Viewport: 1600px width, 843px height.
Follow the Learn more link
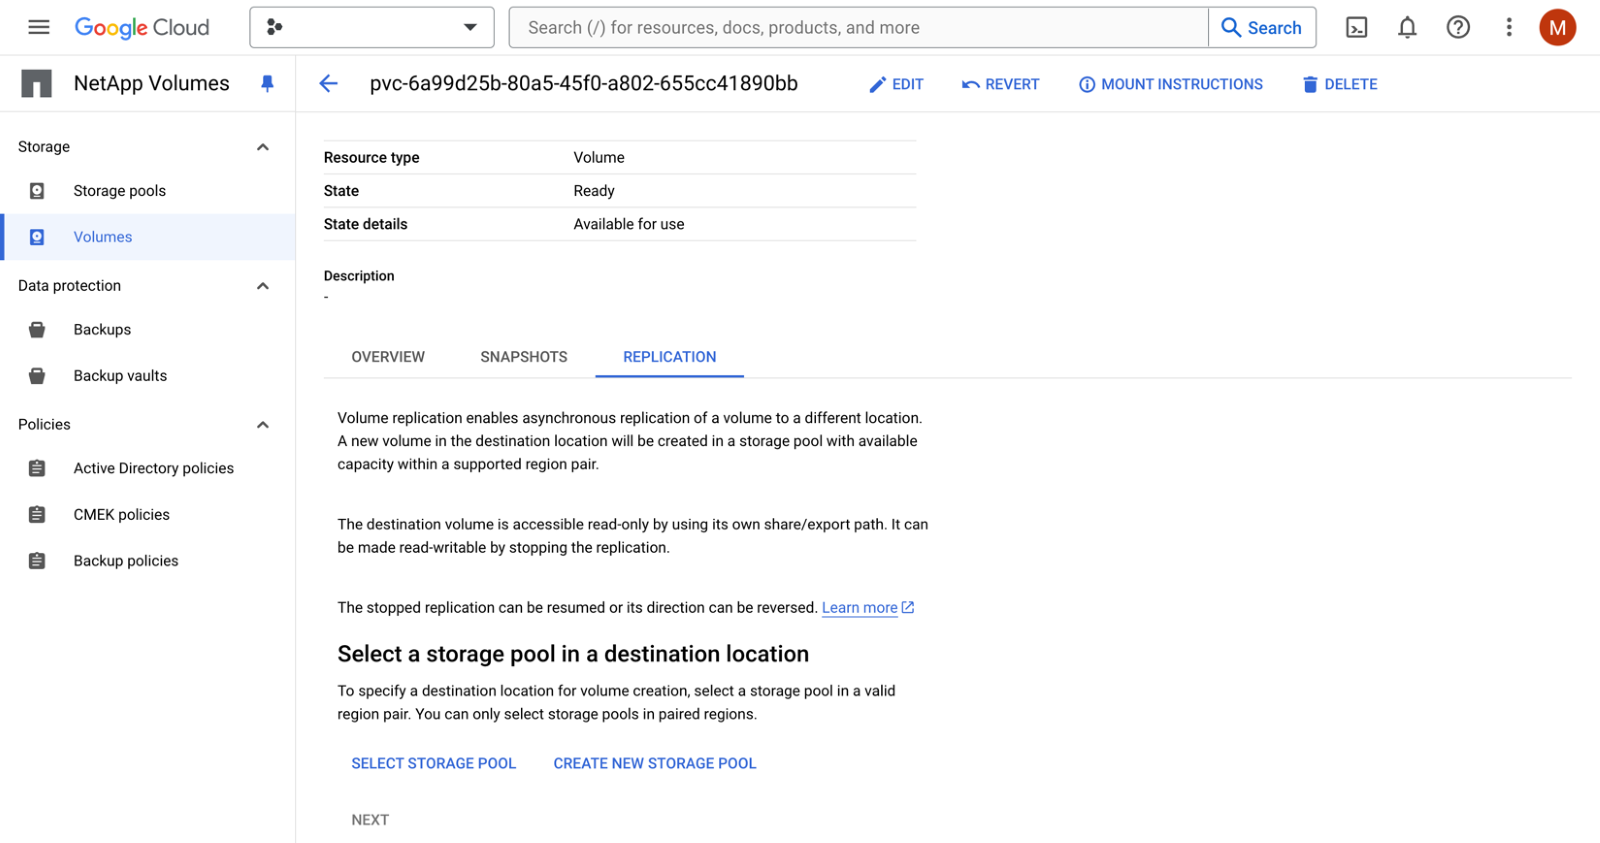click(860, 608)
